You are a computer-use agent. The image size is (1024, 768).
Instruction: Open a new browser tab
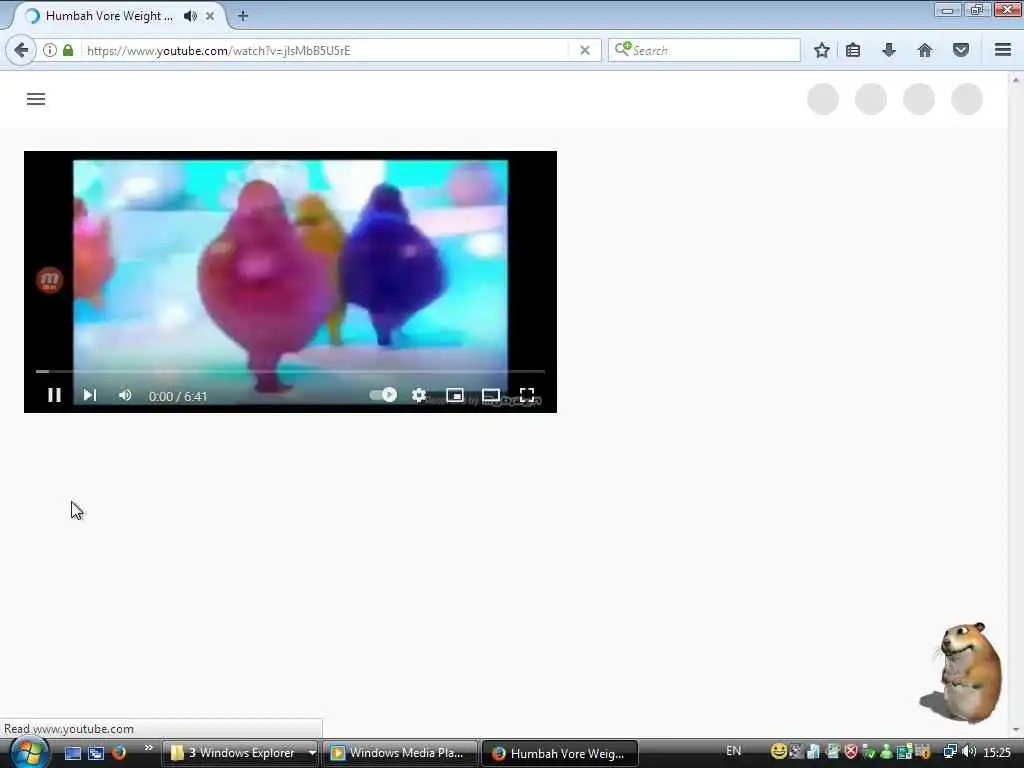(x=243, y=16)
